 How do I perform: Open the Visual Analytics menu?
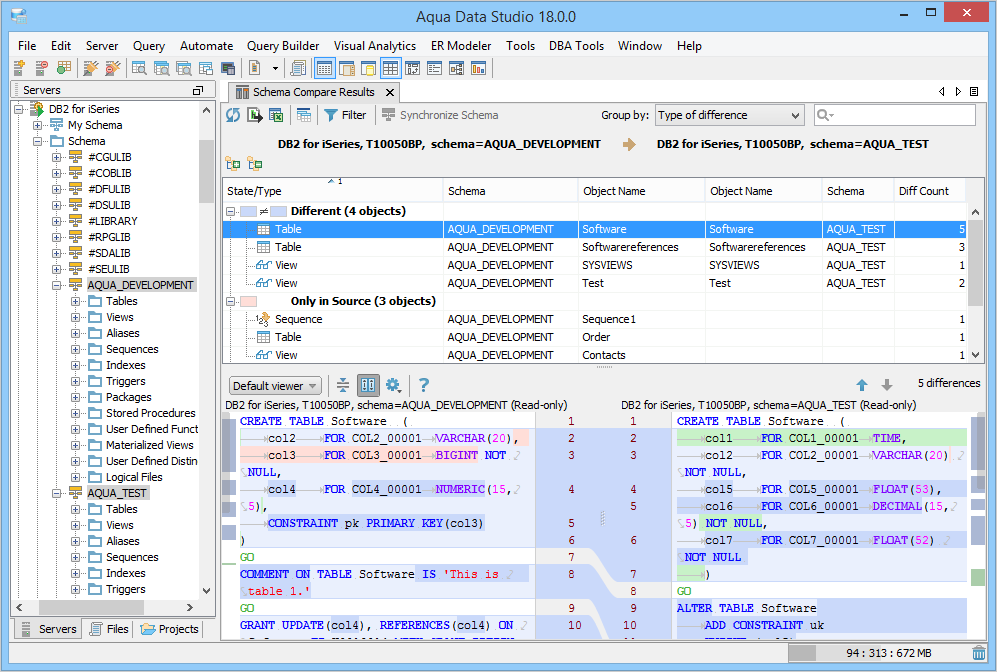tap(375, 46)
